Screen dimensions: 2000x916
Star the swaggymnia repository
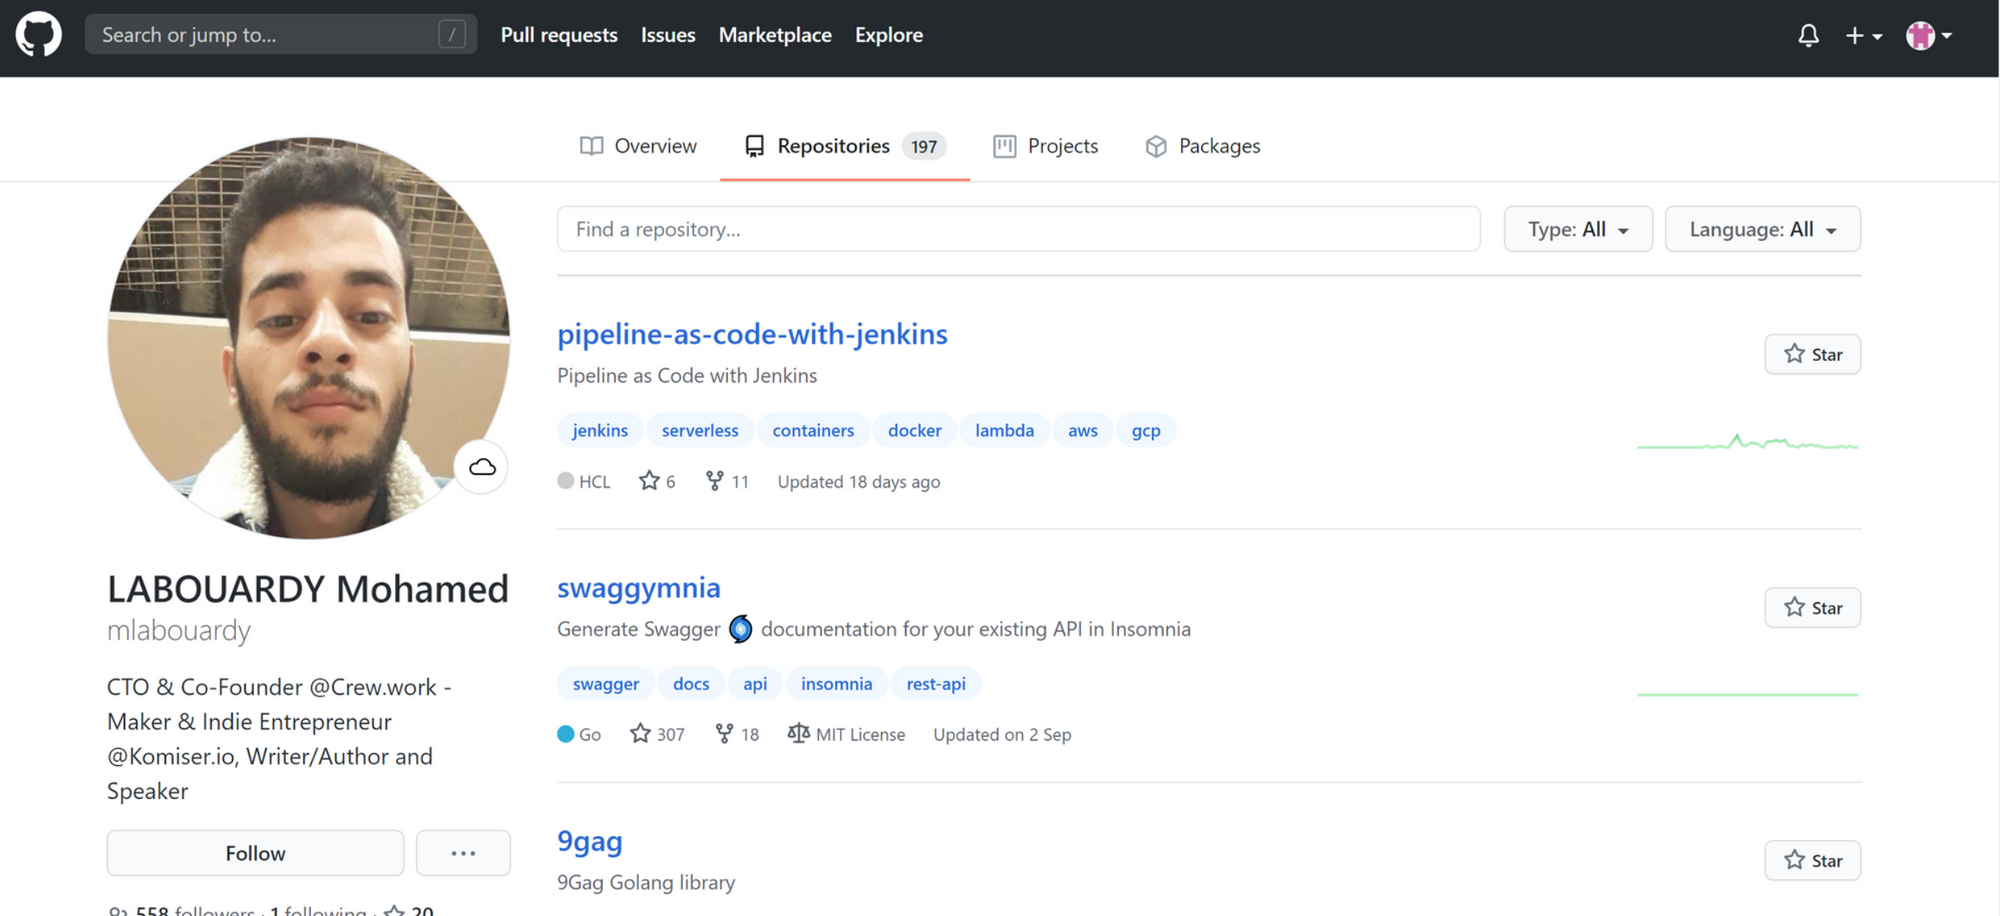click(1812, 607)
